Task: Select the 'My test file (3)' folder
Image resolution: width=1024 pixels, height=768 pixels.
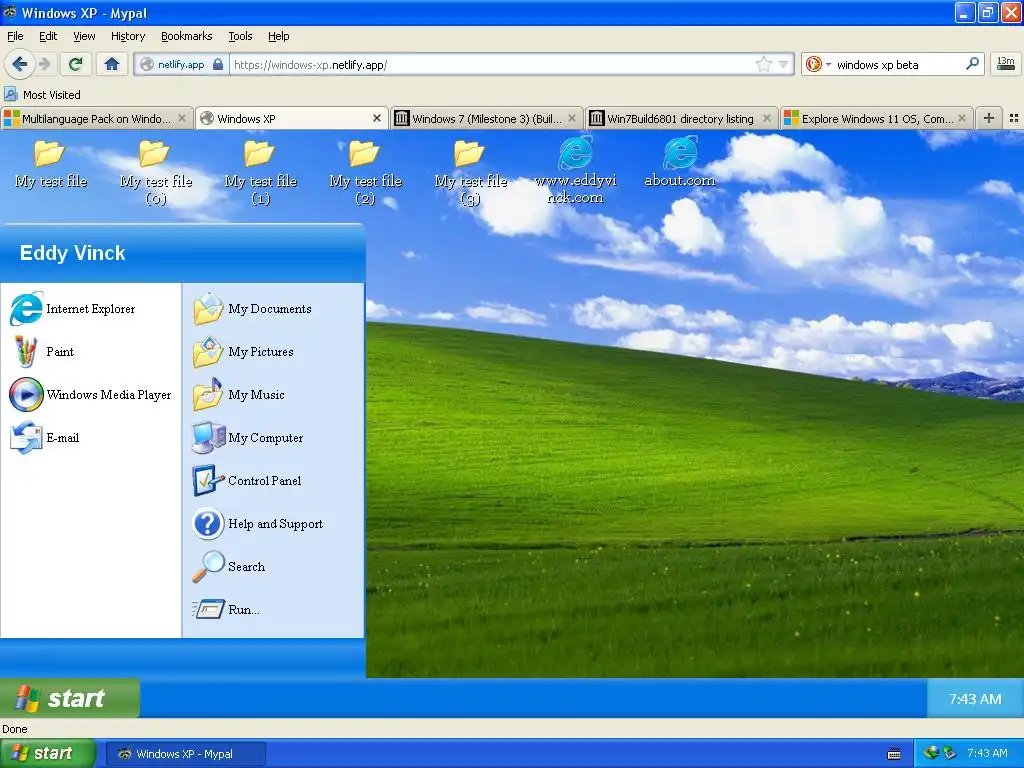Action: point(470,172)
